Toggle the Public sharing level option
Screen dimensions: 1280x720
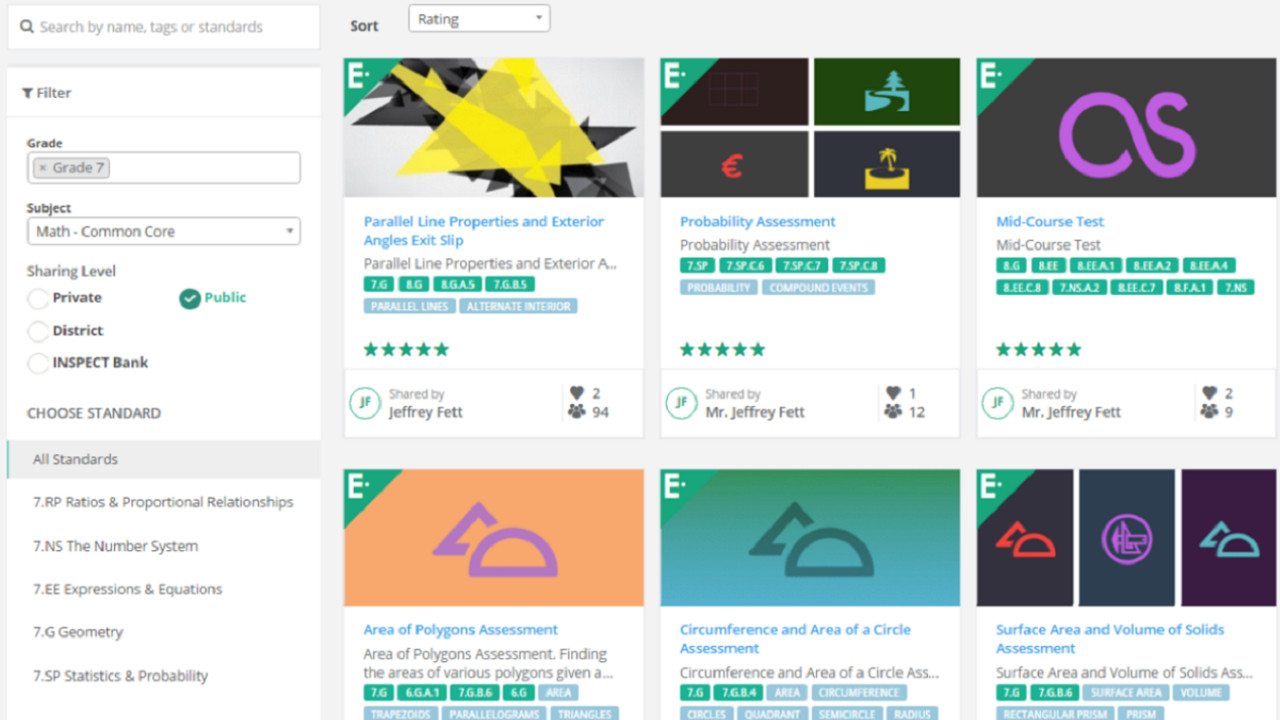190,298
